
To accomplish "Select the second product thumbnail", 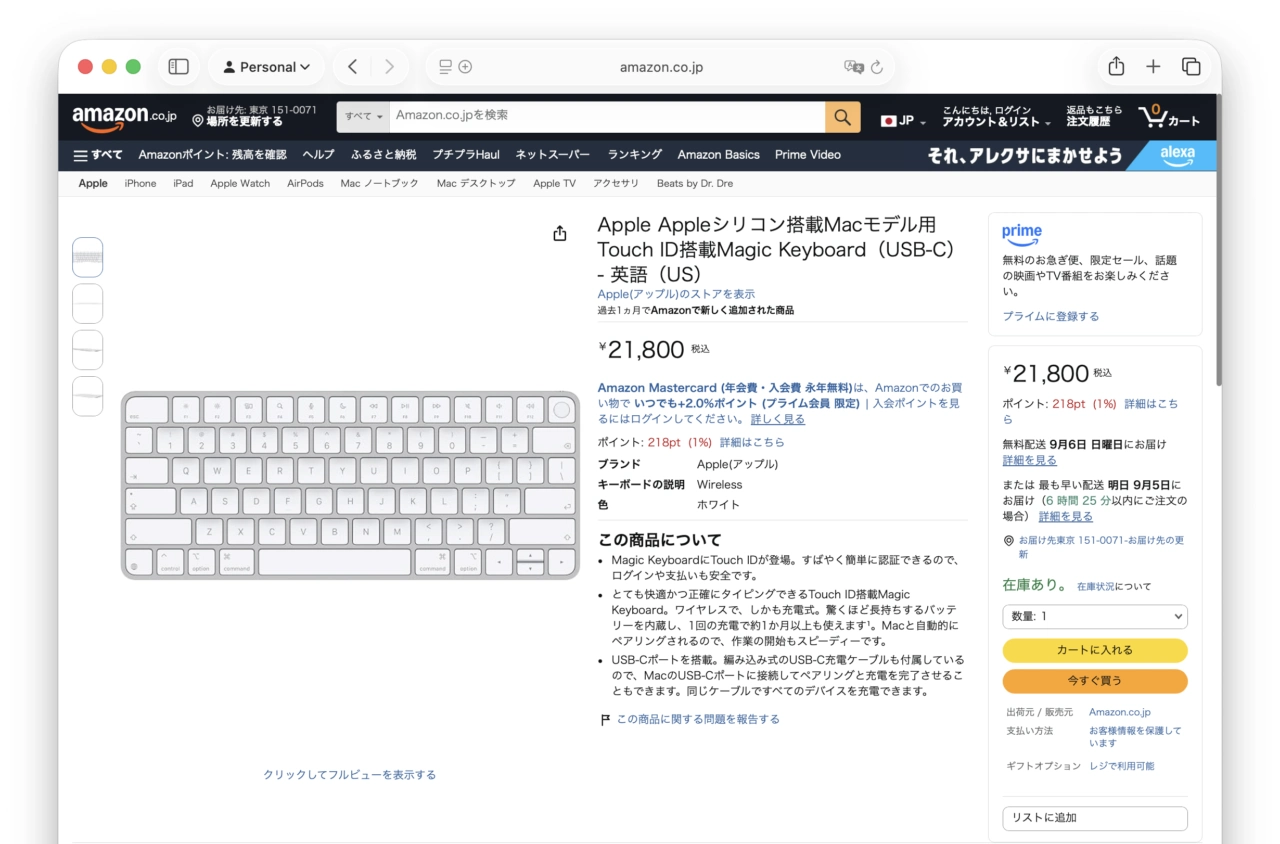I will pos(88,304).
